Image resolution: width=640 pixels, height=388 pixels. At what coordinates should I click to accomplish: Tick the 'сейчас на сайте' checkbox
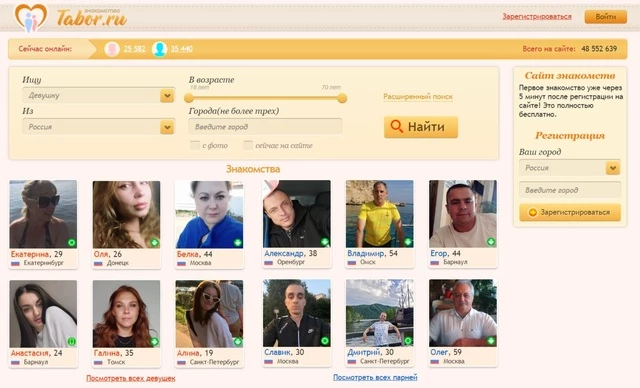point(248,145)
